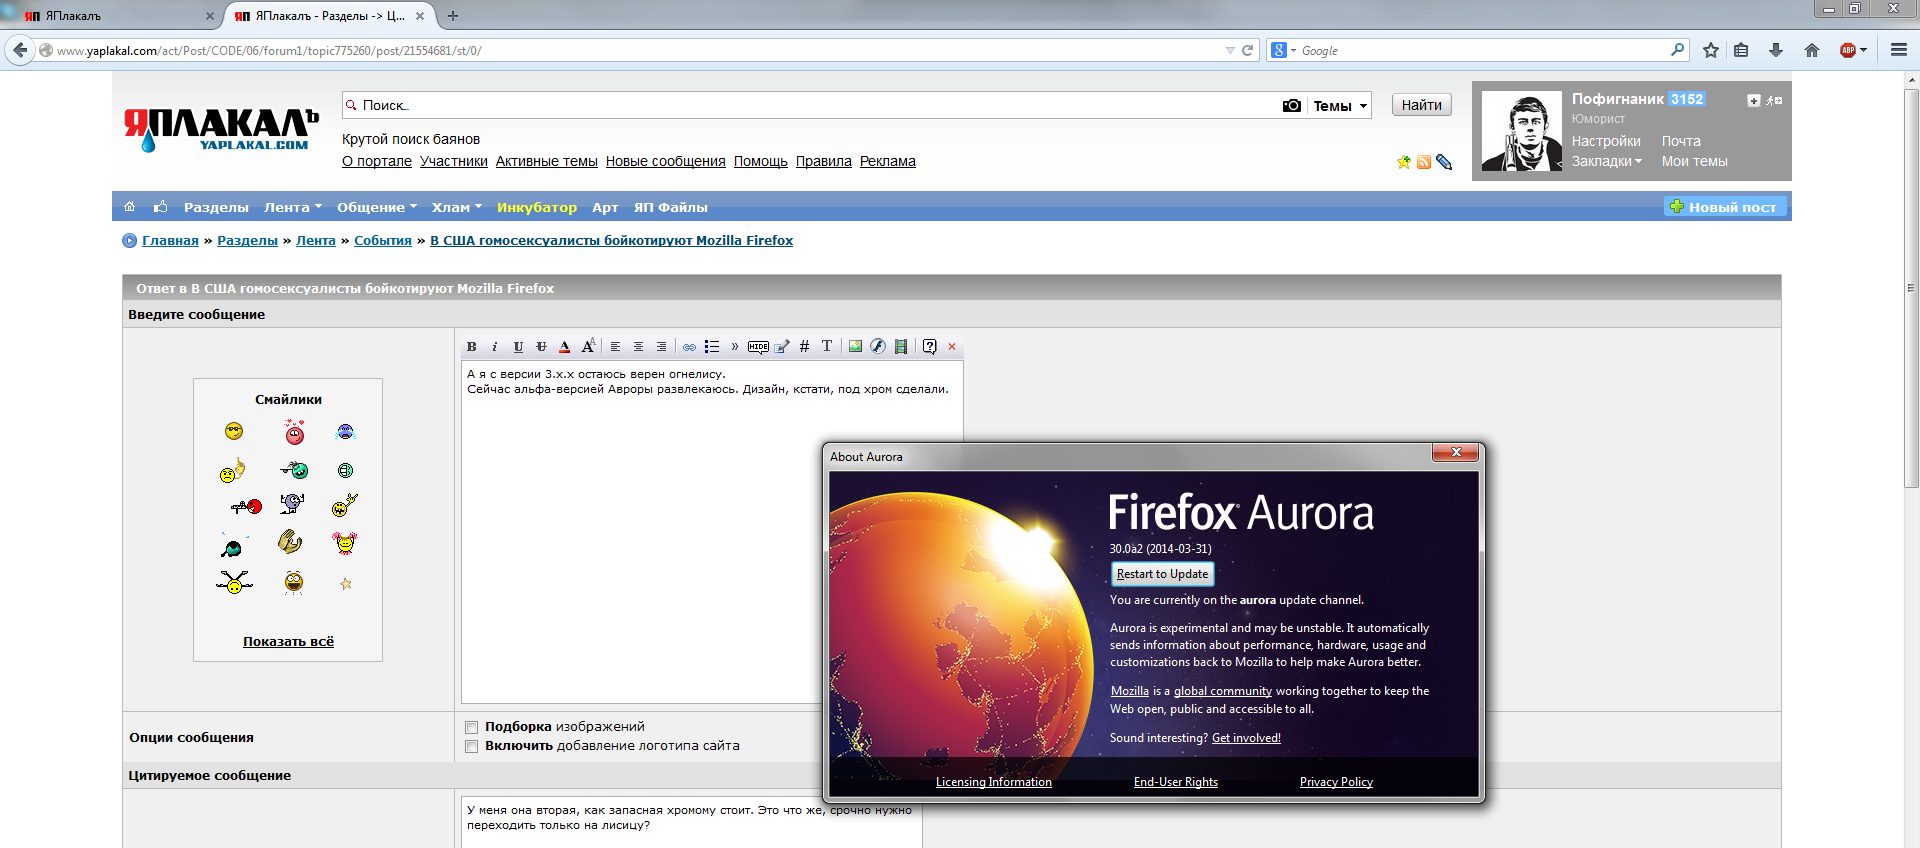Open a new browser tab
Image resolution: width=1920 pixels, height=848 pixels.
tap(453, 16)
